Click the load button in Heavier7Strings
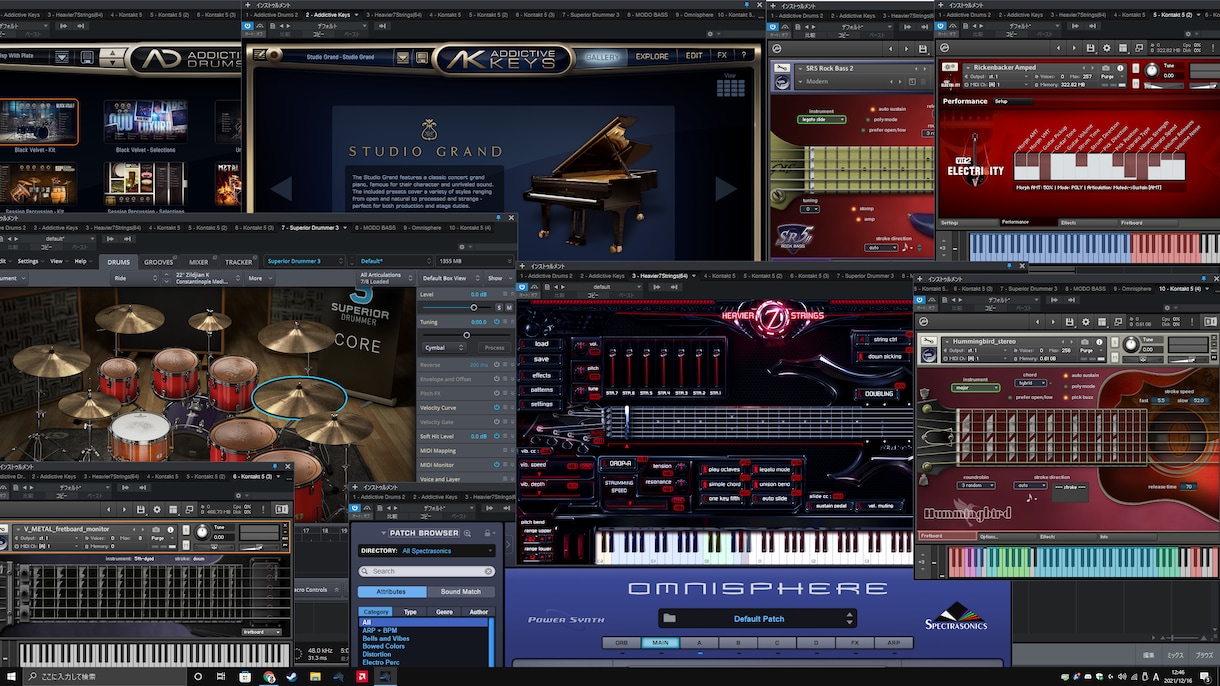This screenshot has height=686, width=1220. tap(541, 344)
